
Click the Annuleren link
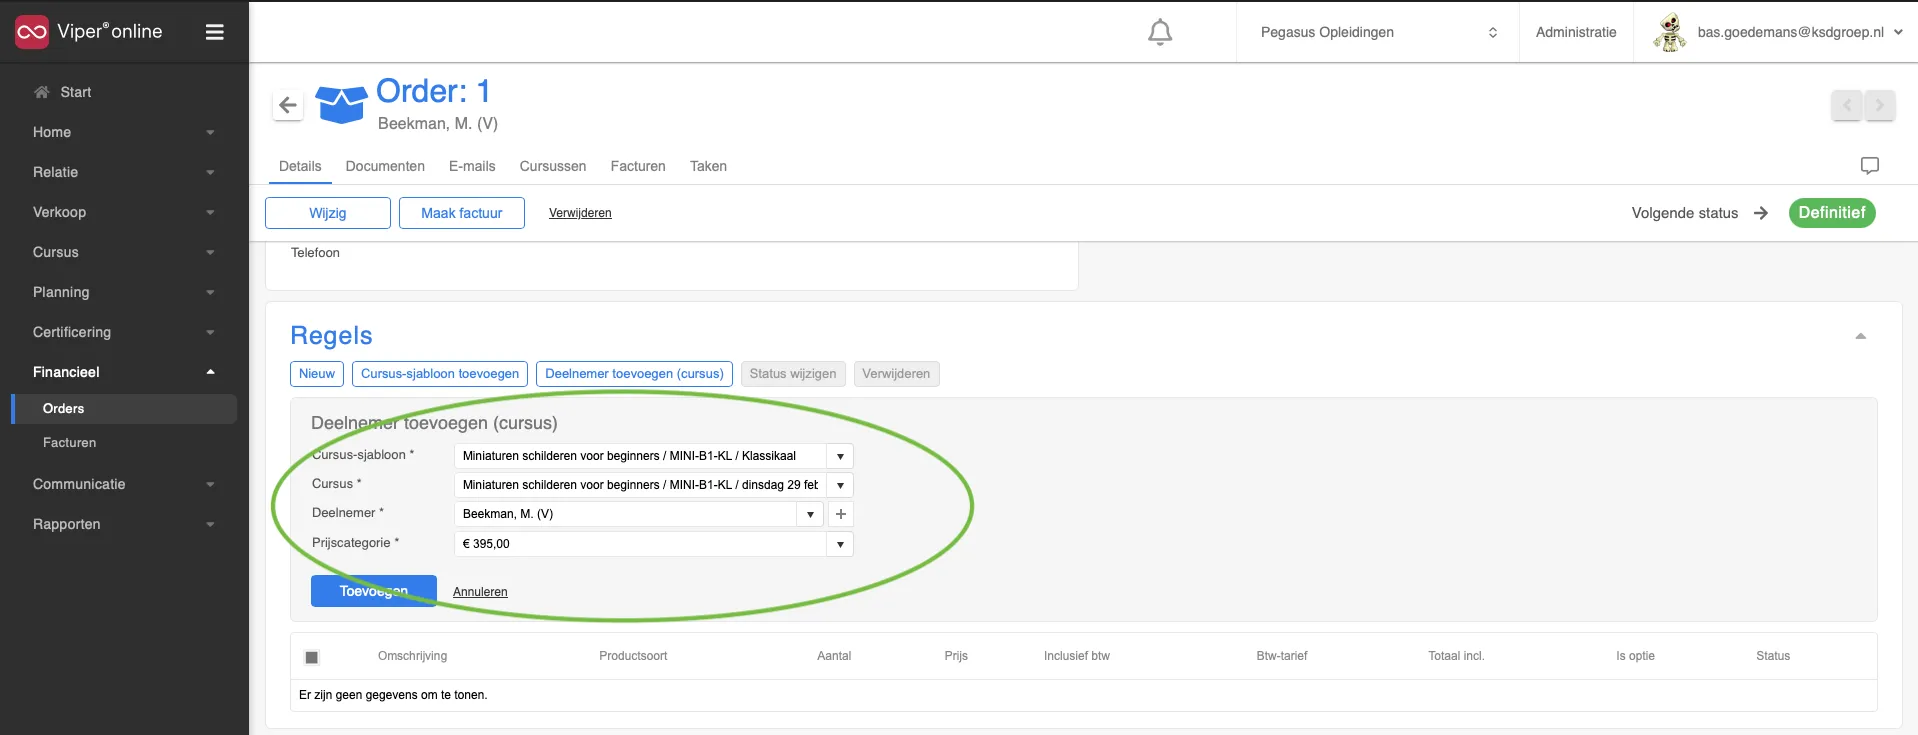click(x=480, y=592)
